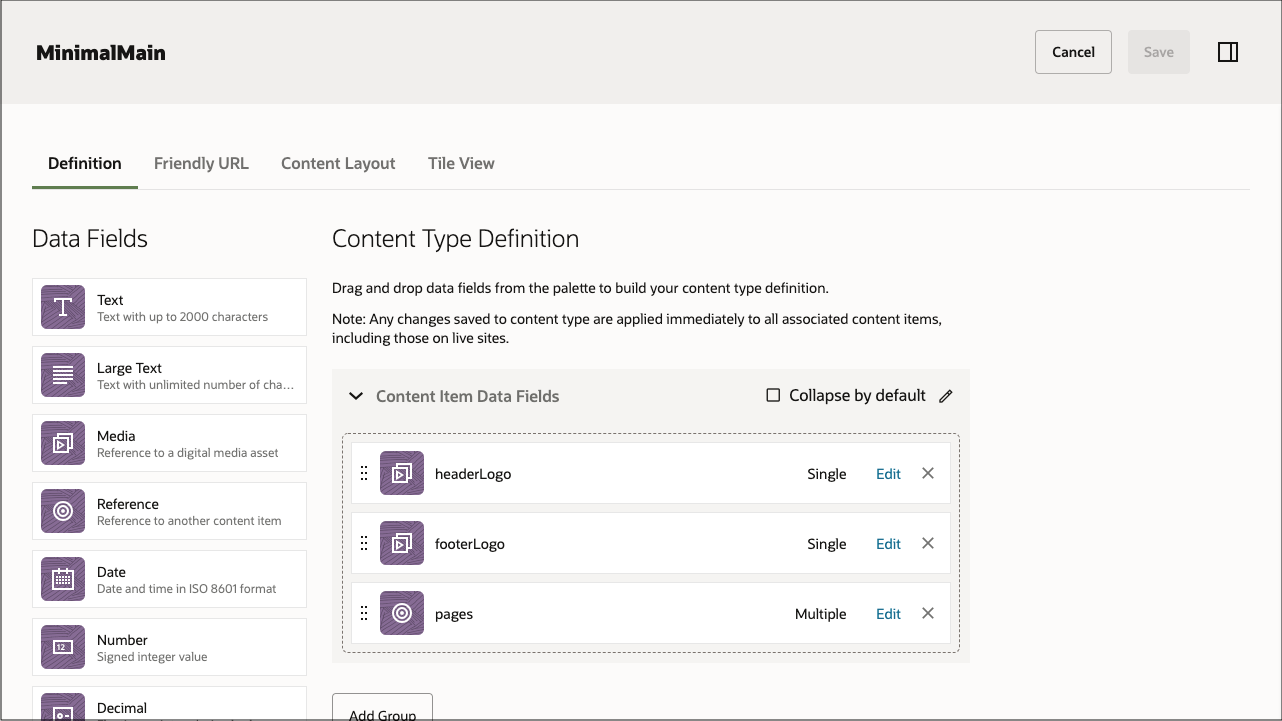Select the Number data field icon
The image size is (1282, 721).
pos(62,647)
